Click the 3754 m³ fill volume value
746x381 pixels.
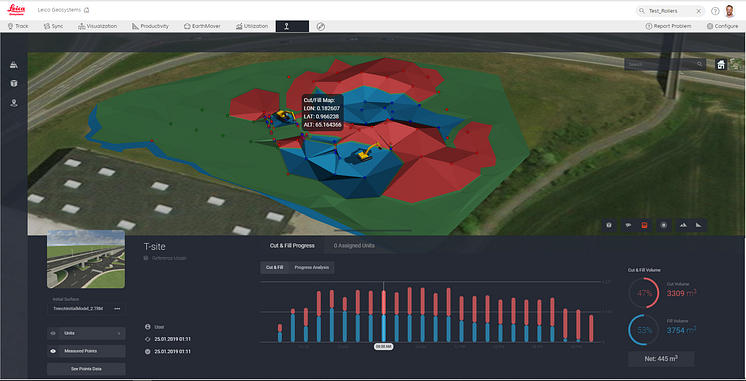tap(682, 330)
